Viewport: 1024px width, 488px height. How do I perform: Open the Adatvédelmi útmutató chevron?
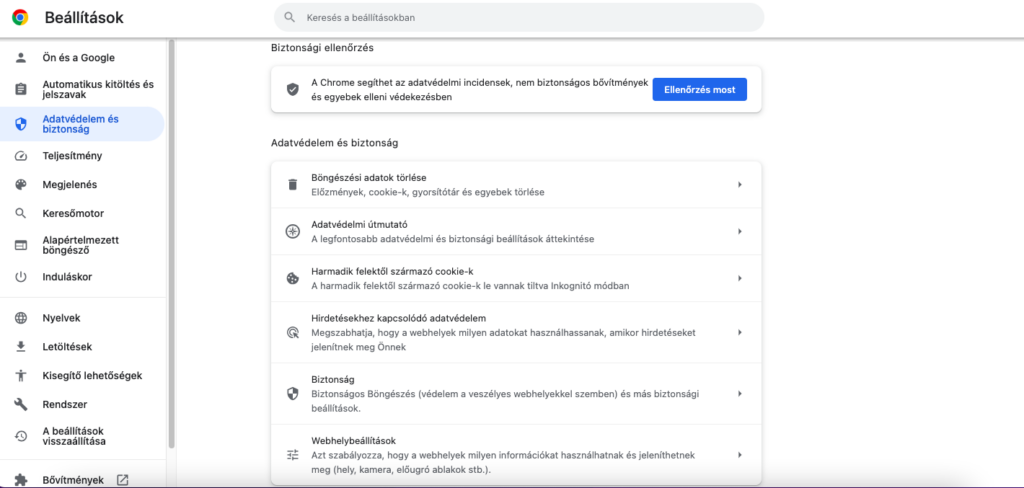pos(740,231)
